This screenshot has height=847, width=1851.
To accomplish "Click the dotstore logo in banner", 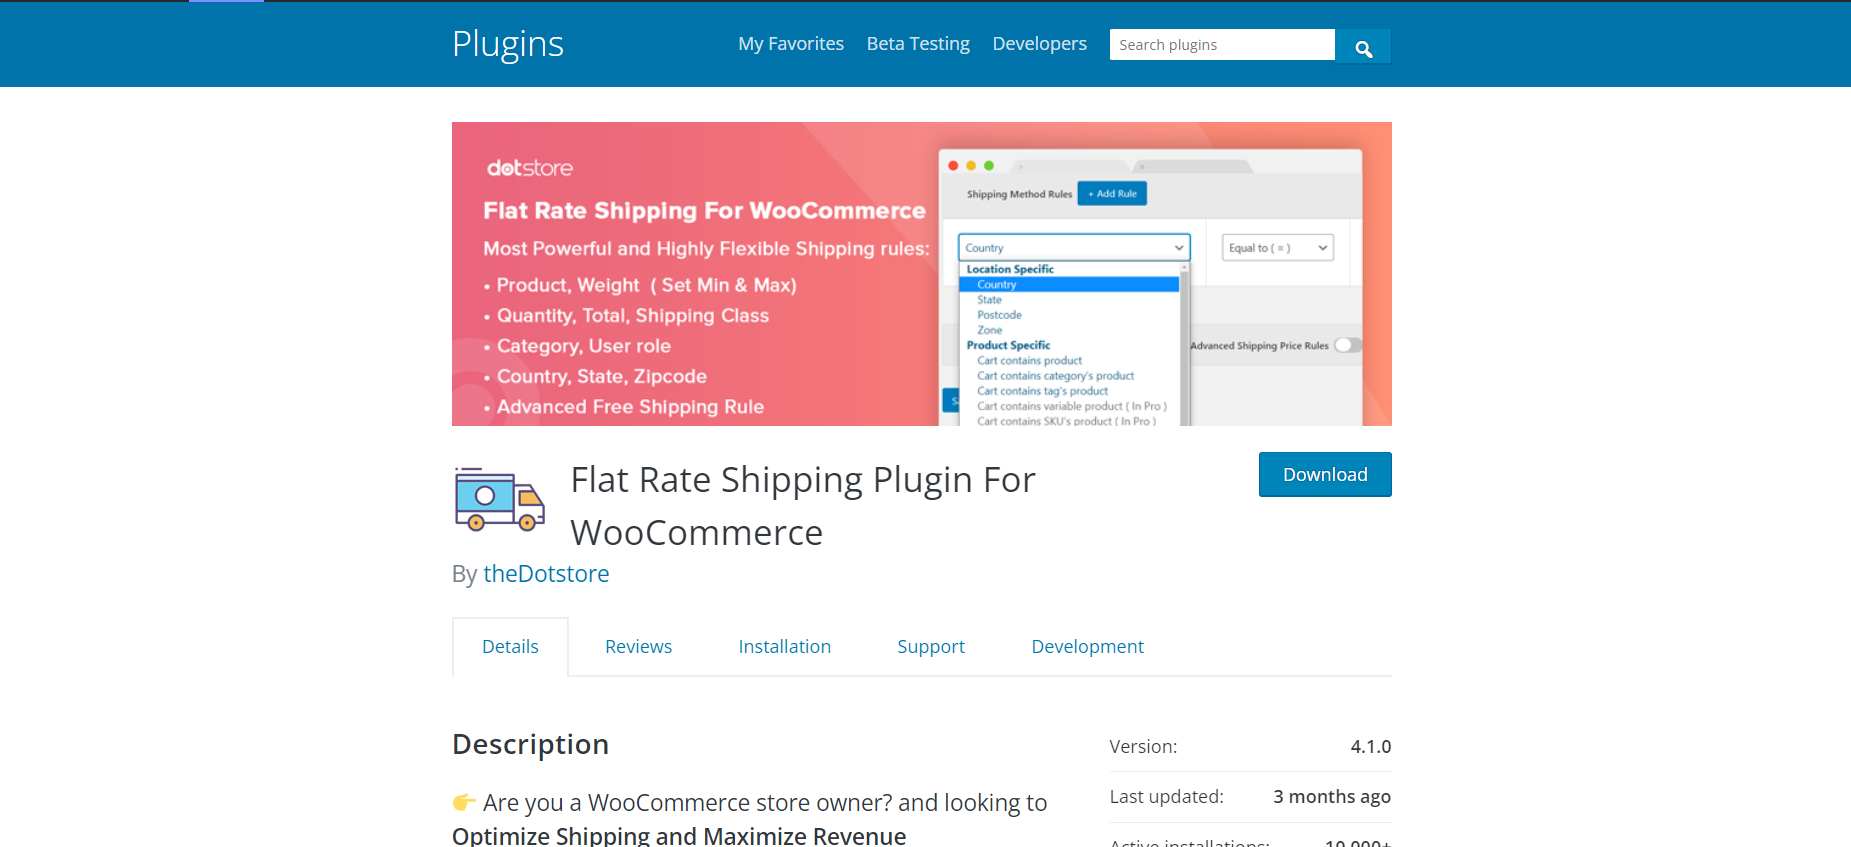I will click(x=530, y=168).
